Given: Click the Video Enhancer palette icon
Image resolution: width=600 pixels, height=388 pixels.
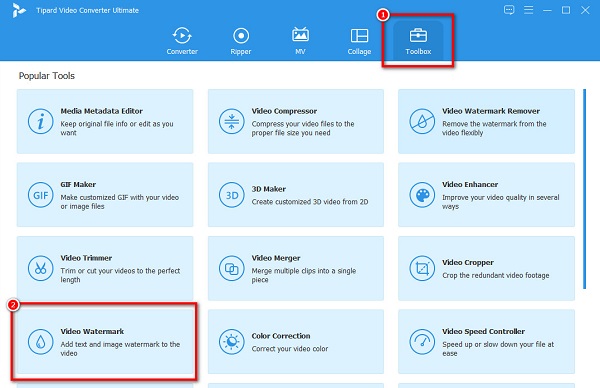Looking at the screenshot, I should [x=422, y=195].
